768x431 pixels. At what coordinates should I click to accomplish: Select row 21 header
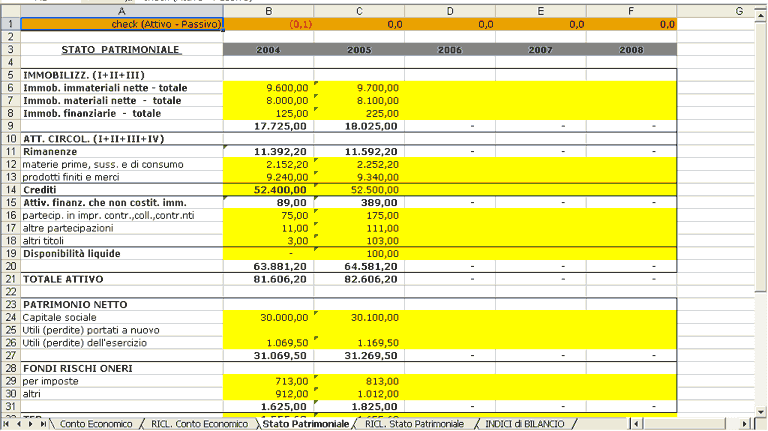pyautogui.click(x=10, y=279)
